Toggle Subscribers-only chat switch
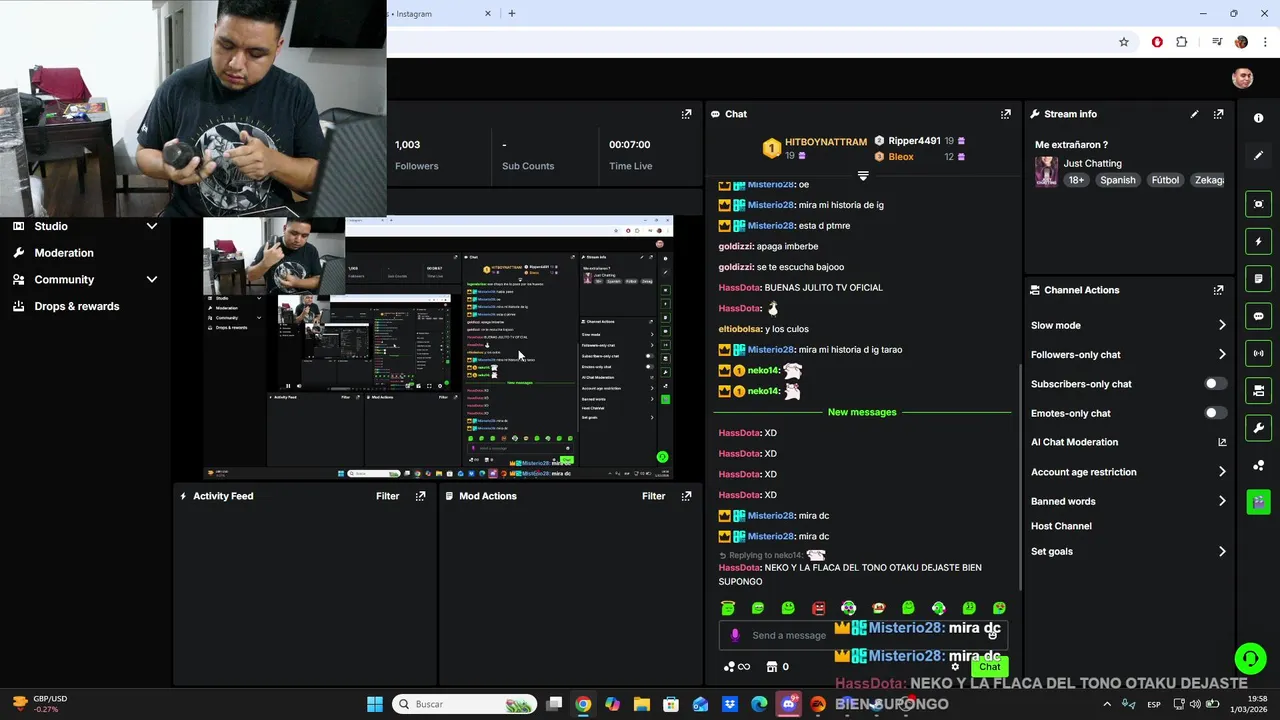The width and height of the screenshot is (1280, 720). (1215, 384)
